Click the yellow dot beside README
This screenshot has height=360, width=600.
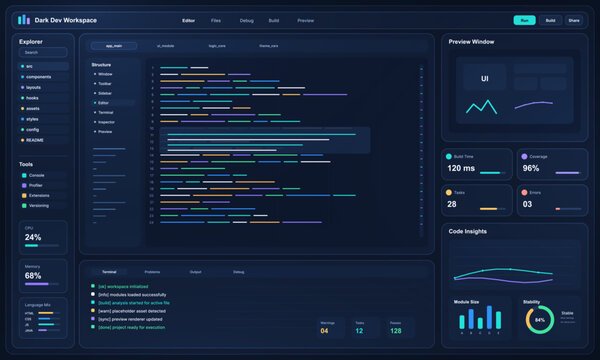(x=22, y=140)
